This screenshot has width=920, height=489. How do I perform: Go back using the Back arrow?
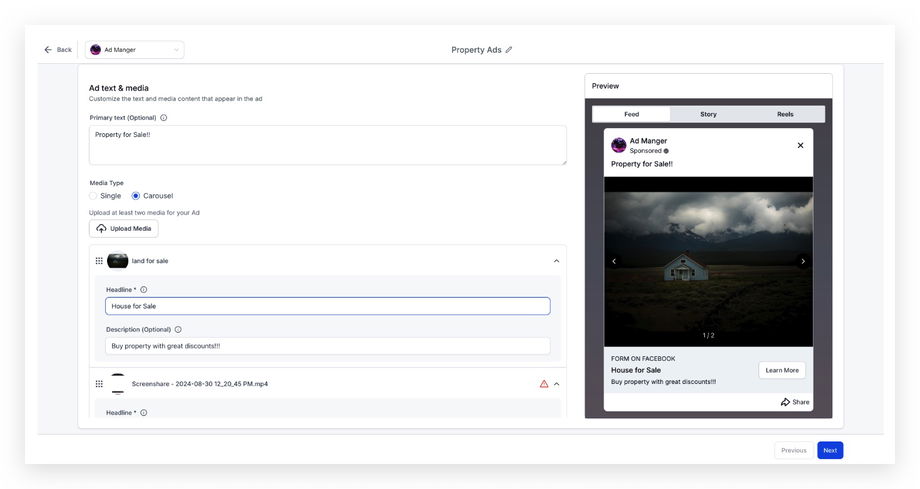57,50
